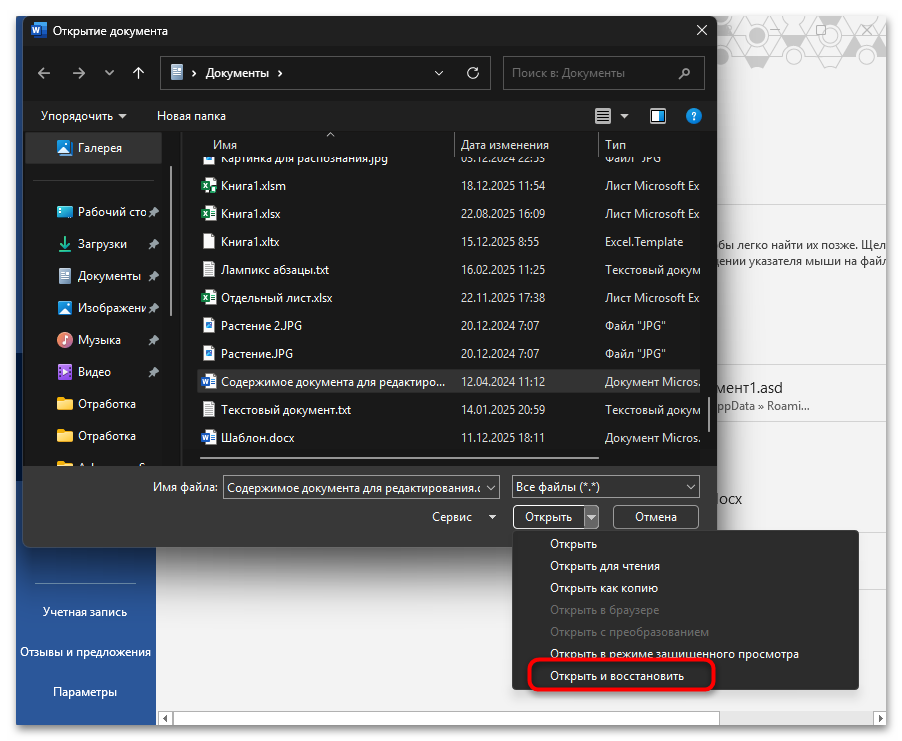Click the Back navigation arrow
Screen dimensions: 902x741
click(x=44, y=73)
